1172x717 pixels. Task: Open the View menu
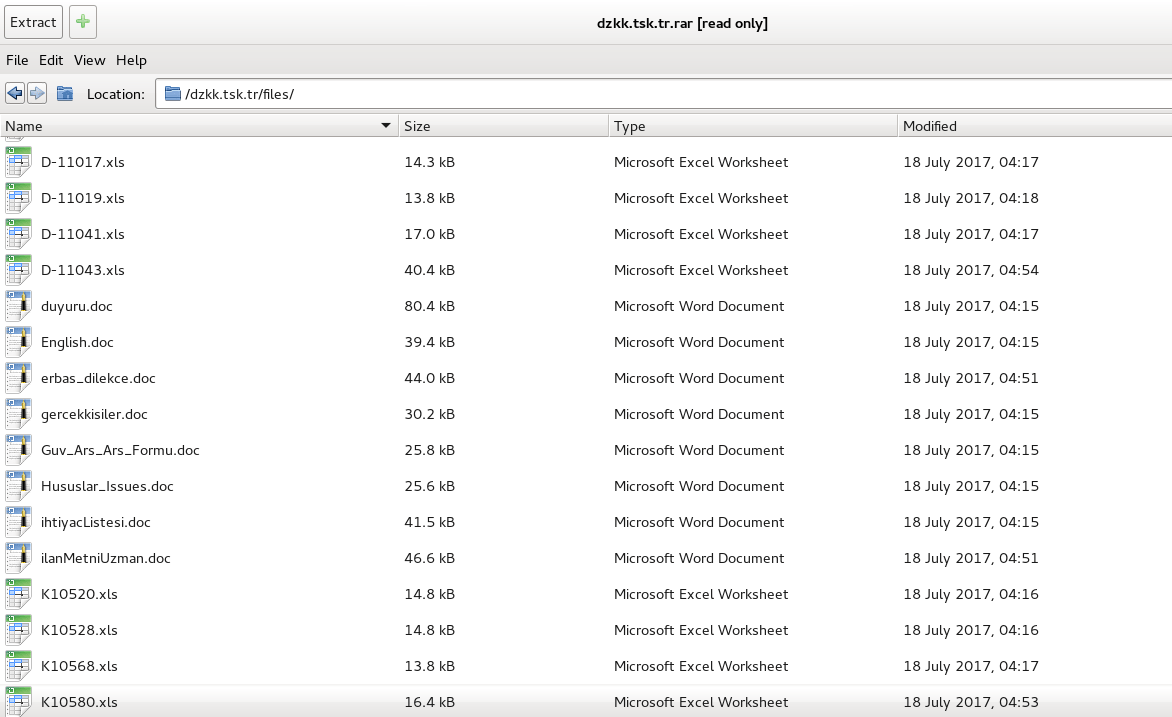pos(89,60)
